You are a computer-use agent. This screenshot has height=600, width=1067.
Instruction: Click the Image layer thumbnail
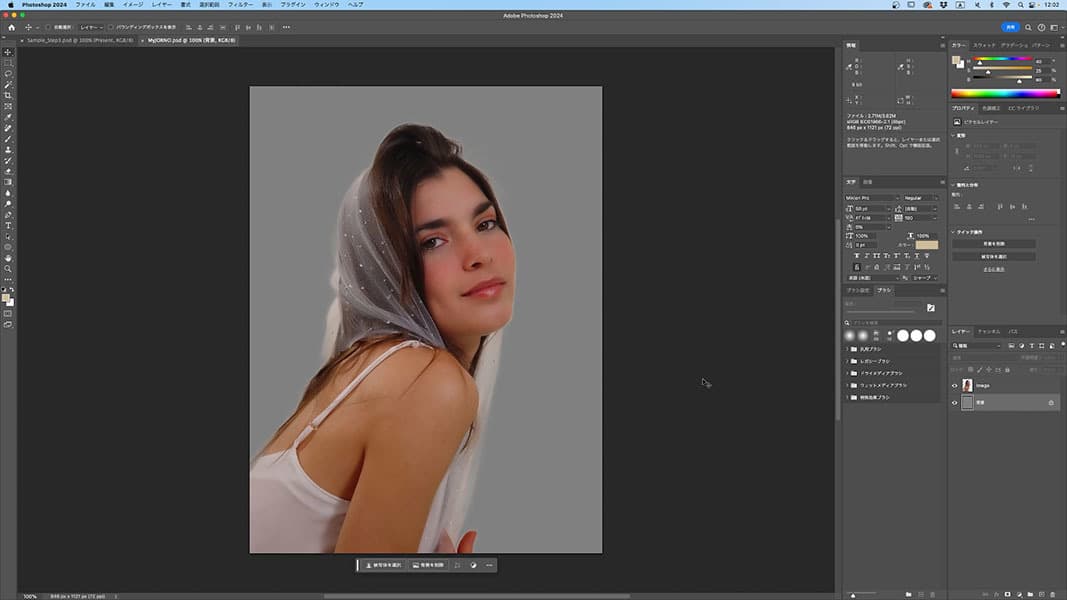tap(968, 385)
